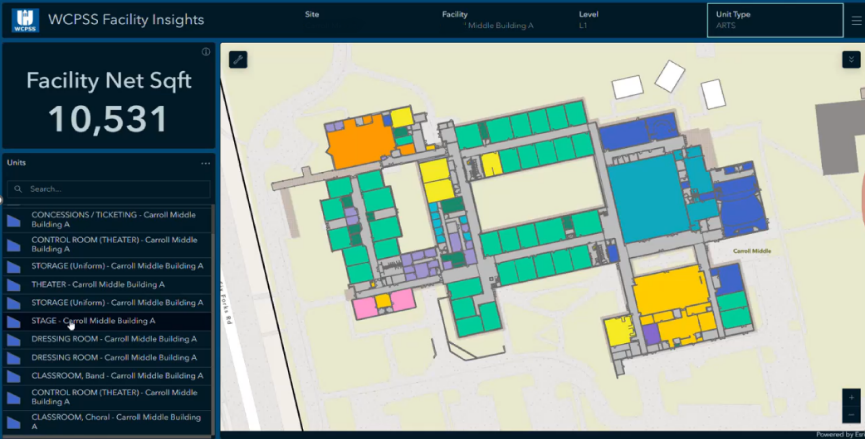This screenshot has height=439, width=865.
Task: Click polygon icon of CLASSROOM, Choral row
Action: tap(14, 422)
